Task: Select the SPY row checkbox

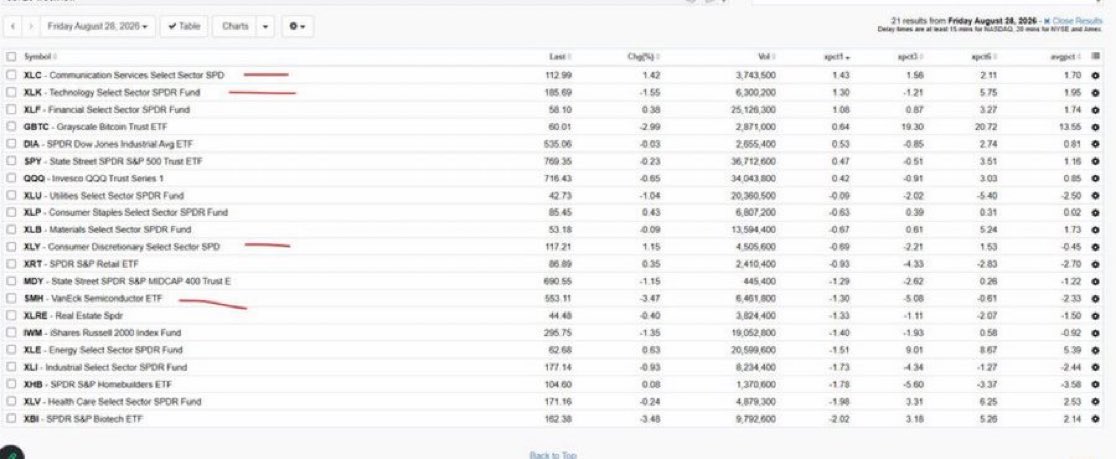Action: click(x=11, y=162)
